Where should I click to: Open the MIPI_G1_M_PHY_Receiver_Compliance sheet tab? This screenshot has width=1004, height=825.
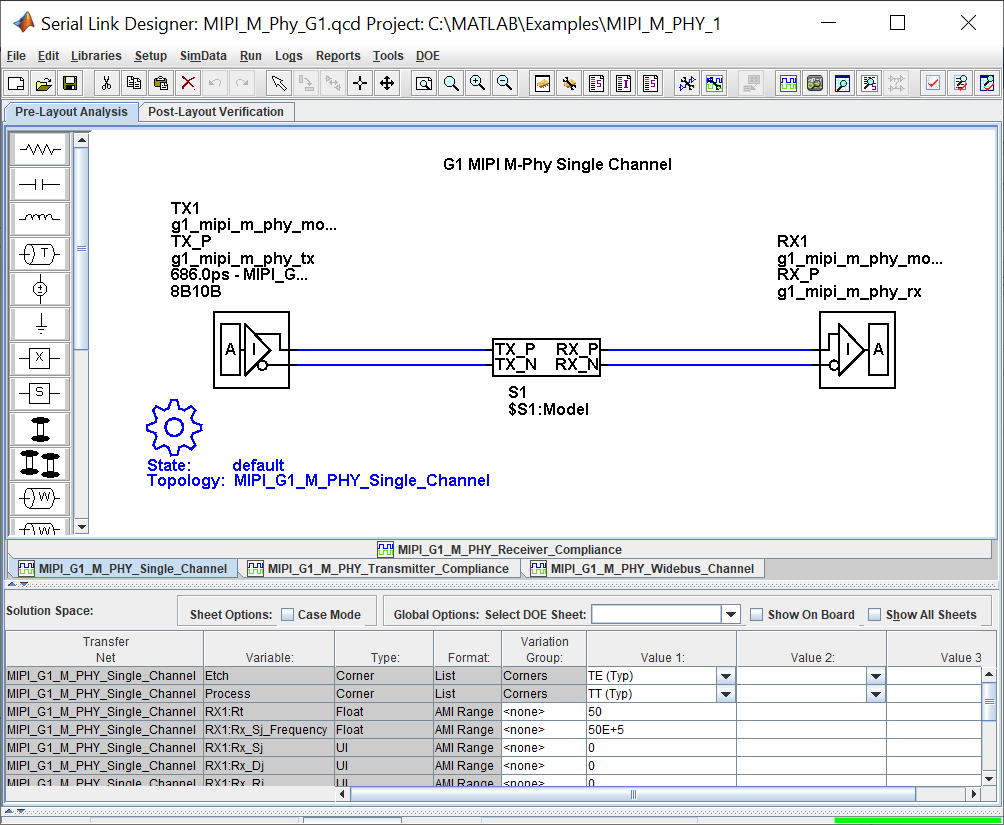click(499, 550)
